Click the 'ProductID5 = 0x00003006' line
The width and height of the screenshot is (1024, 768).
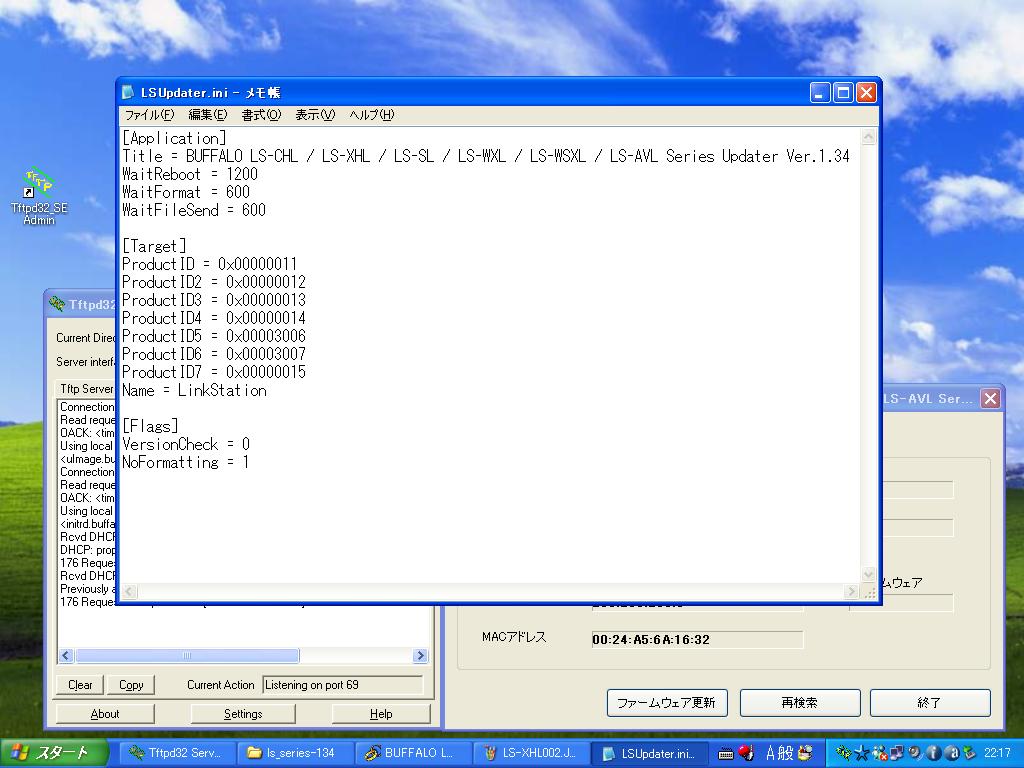(x=214, y=336)
